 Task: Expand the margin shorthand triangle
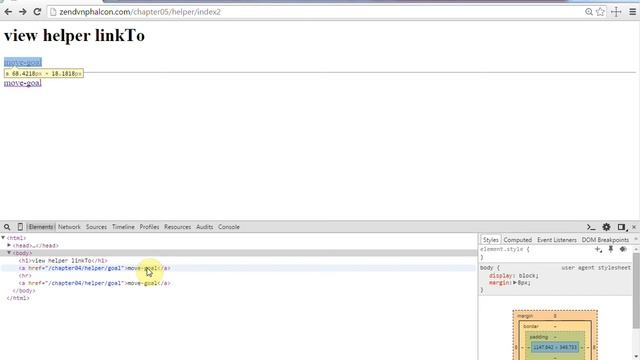coord(515,282)
